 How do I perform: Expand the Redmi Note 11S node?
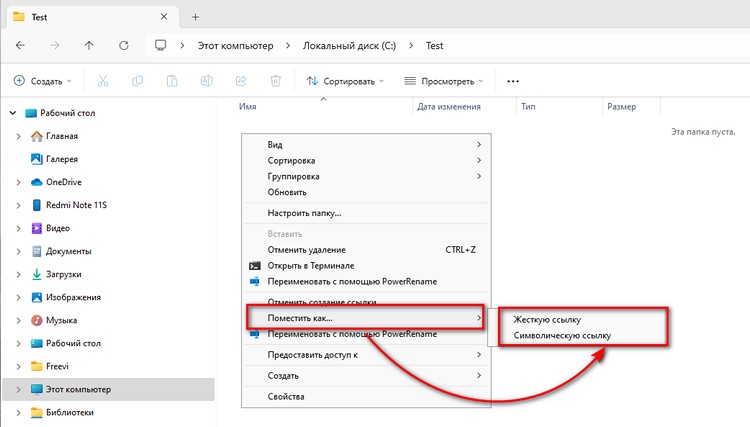[18, 205]
